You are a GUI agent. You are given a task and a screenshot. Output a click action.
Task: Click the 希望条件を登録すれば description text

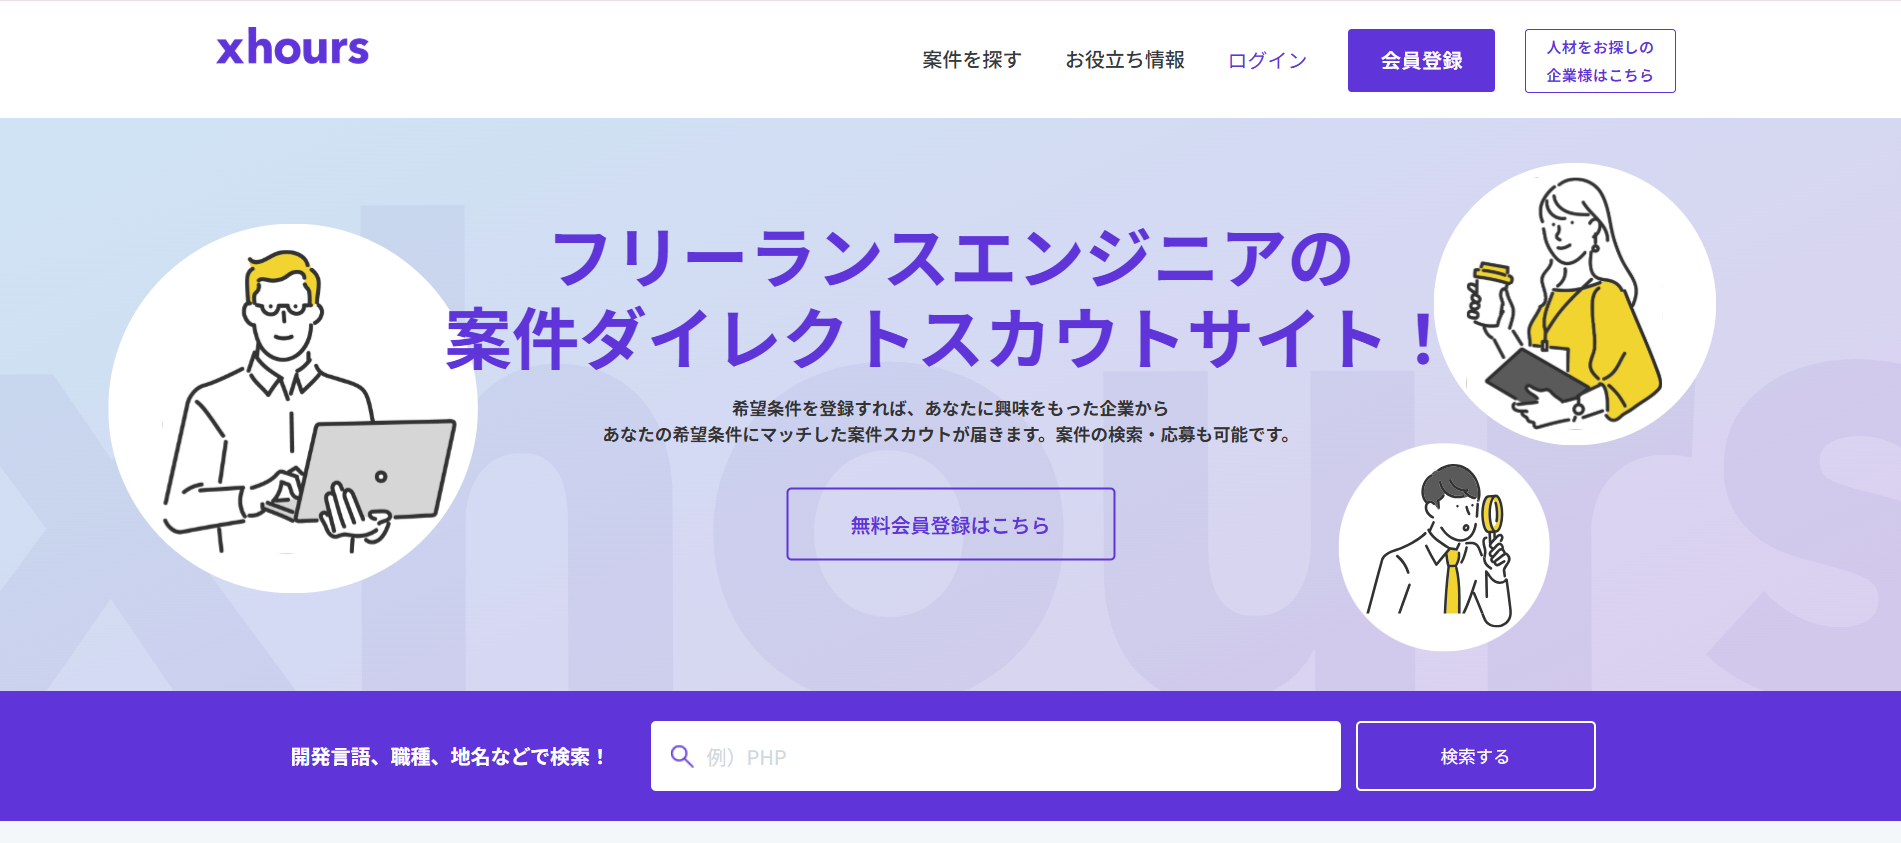949,408
